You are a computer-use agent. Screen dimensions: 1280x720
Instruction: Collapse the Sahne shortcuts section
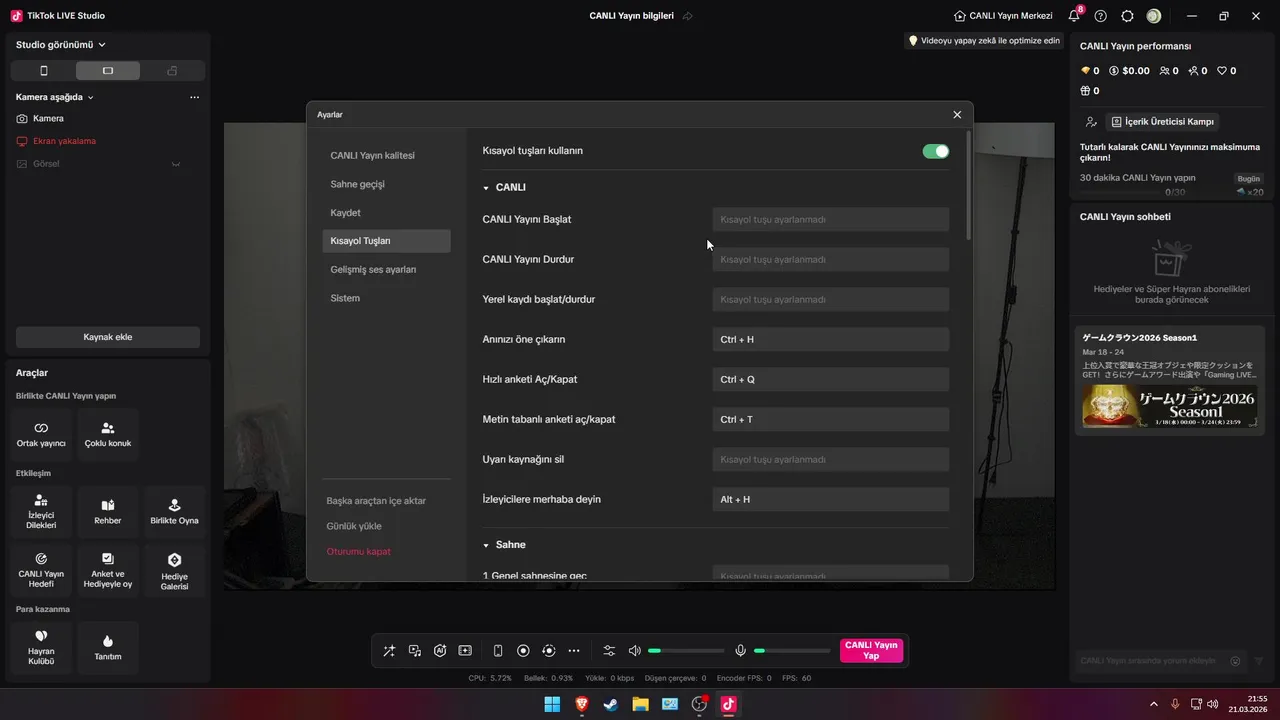[486, 545]
